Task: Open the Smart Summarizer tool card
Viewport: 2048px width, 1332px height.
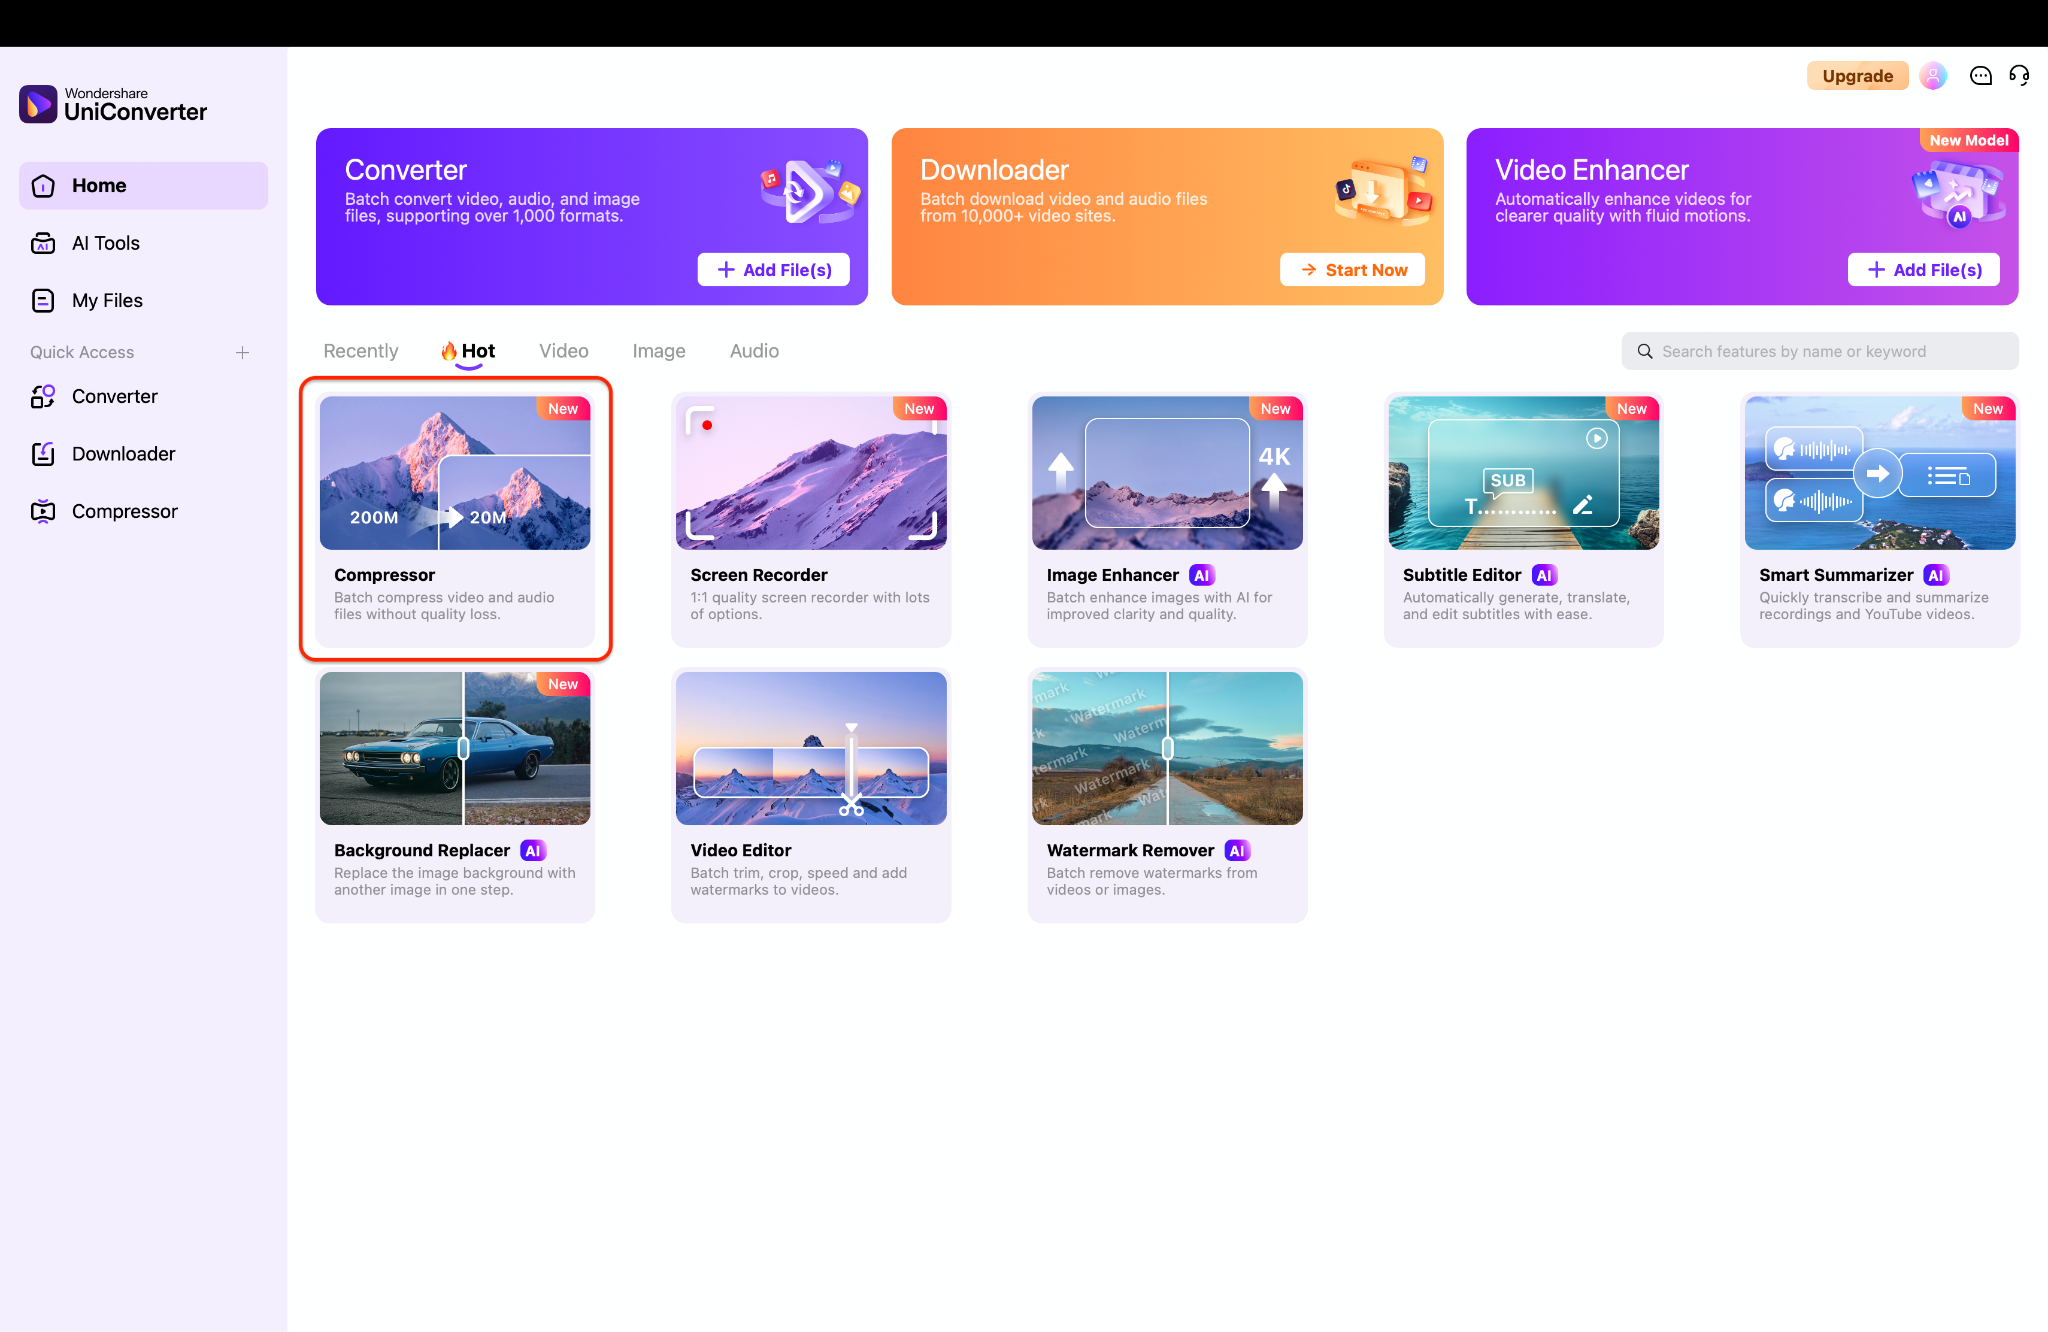Action: 1878,516
